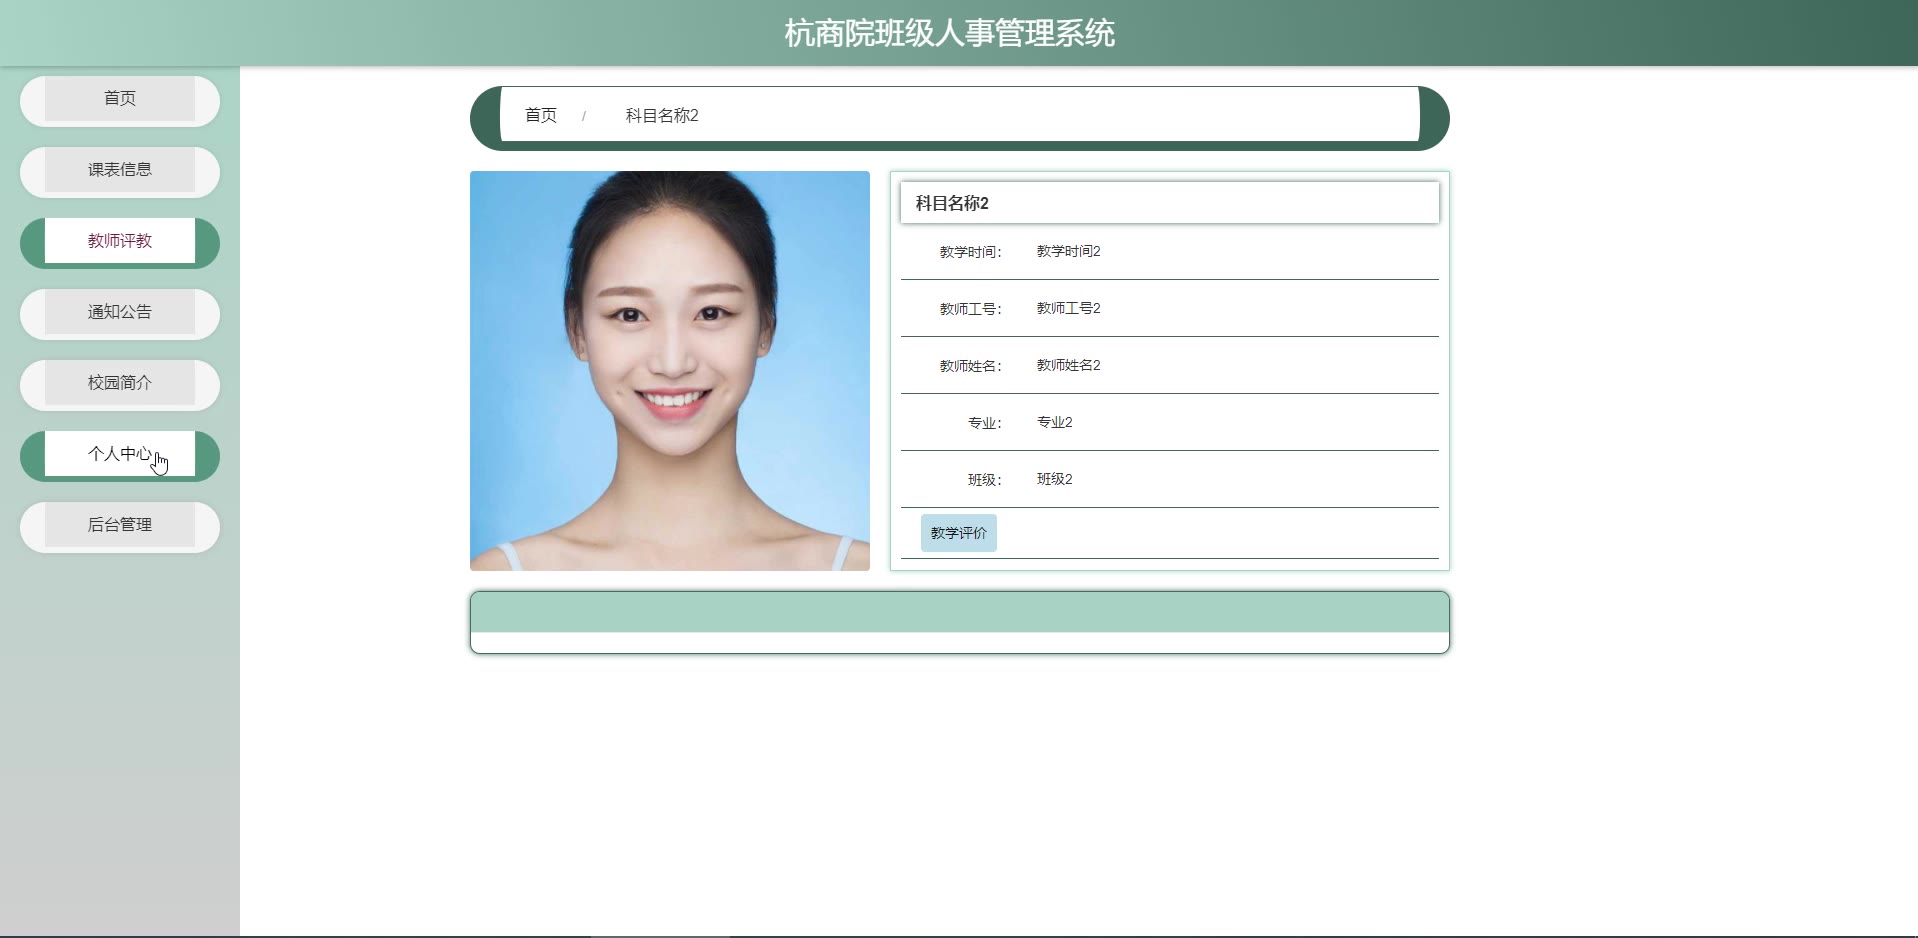Open the 首页 sidebar menu item
The width and height of the screenshot is (1918, 938).
(x=120, y=99)
